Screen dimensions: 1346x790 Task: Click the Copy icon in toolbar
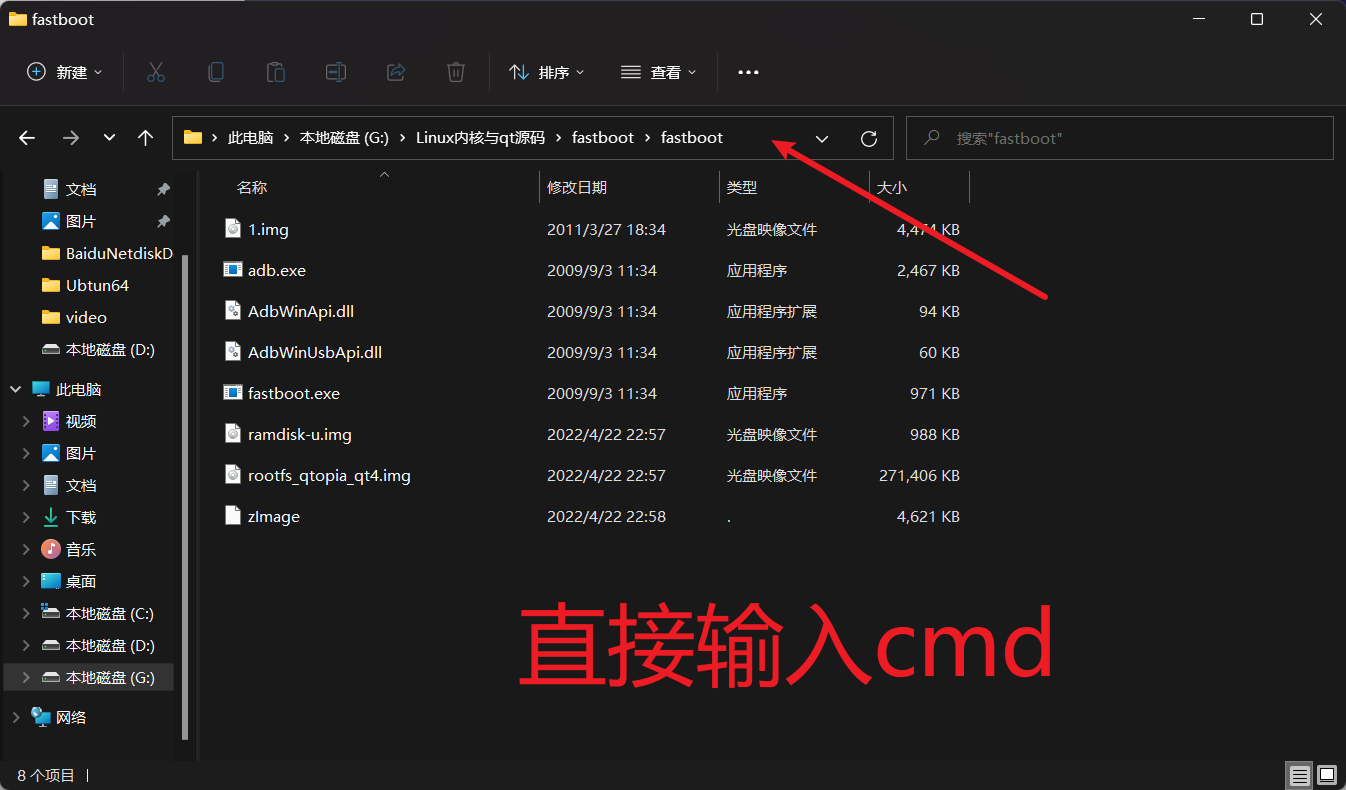point(215,72)
